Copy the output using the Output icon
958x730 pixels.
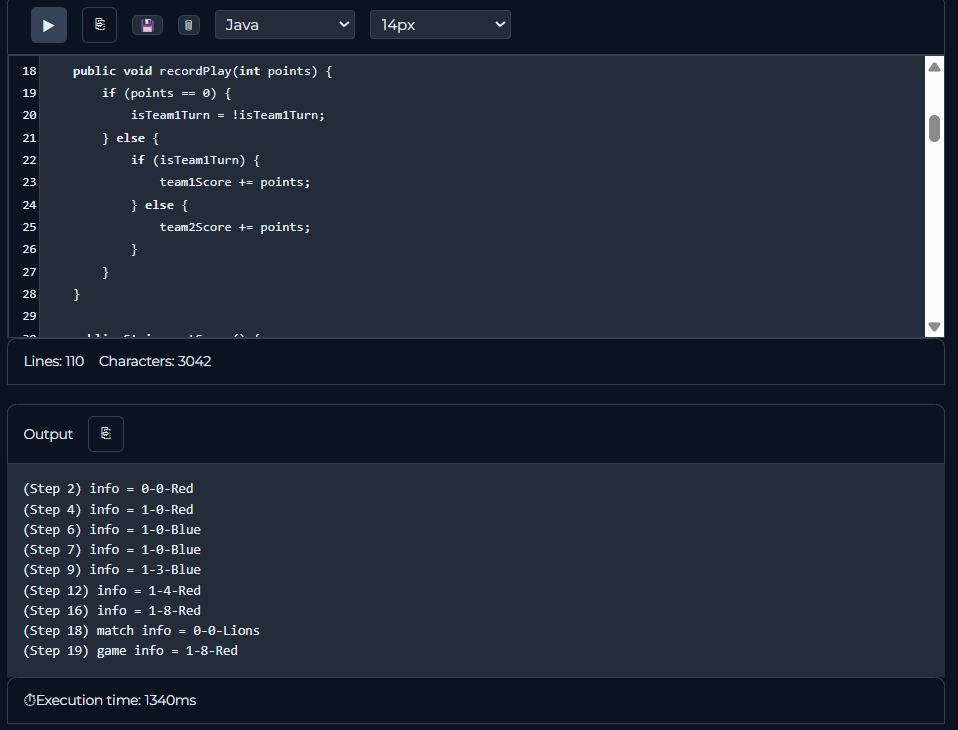click(106, 434)
